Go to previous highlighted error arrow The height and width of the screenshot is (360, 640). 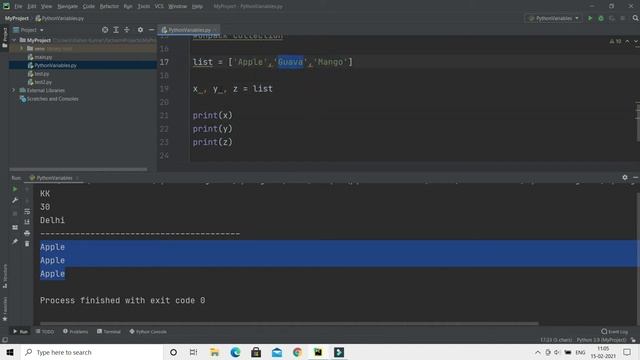(627, 42)
